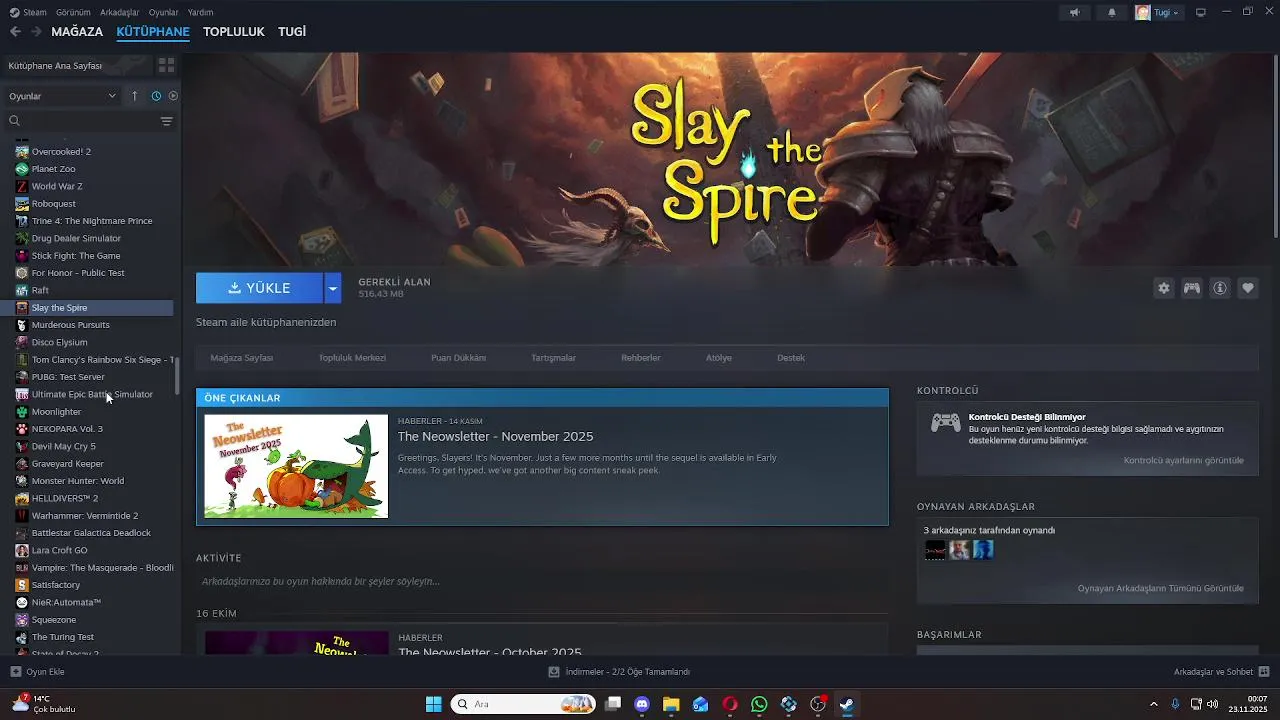Click Kontrolcü ayarlarını görüntüle link

(x=1183, y=461)
